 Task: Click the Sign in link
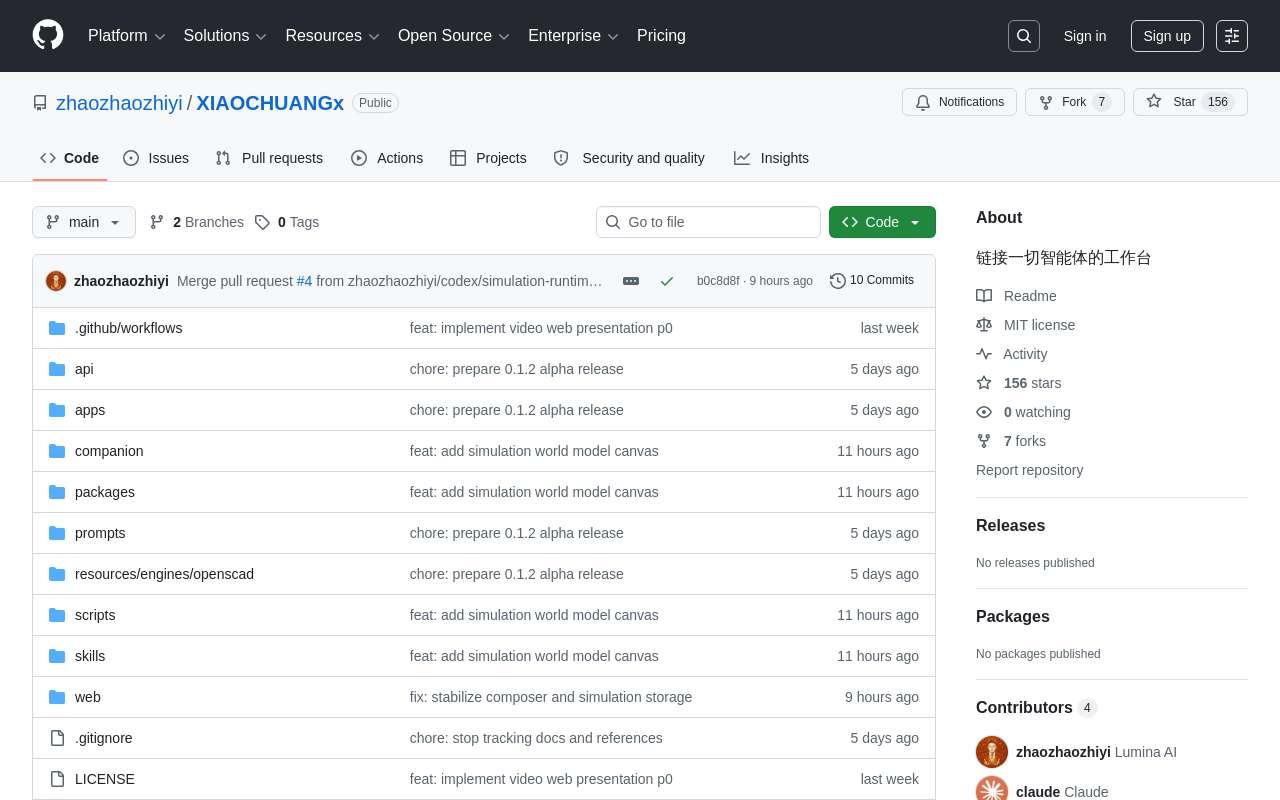click(1085, 36)
